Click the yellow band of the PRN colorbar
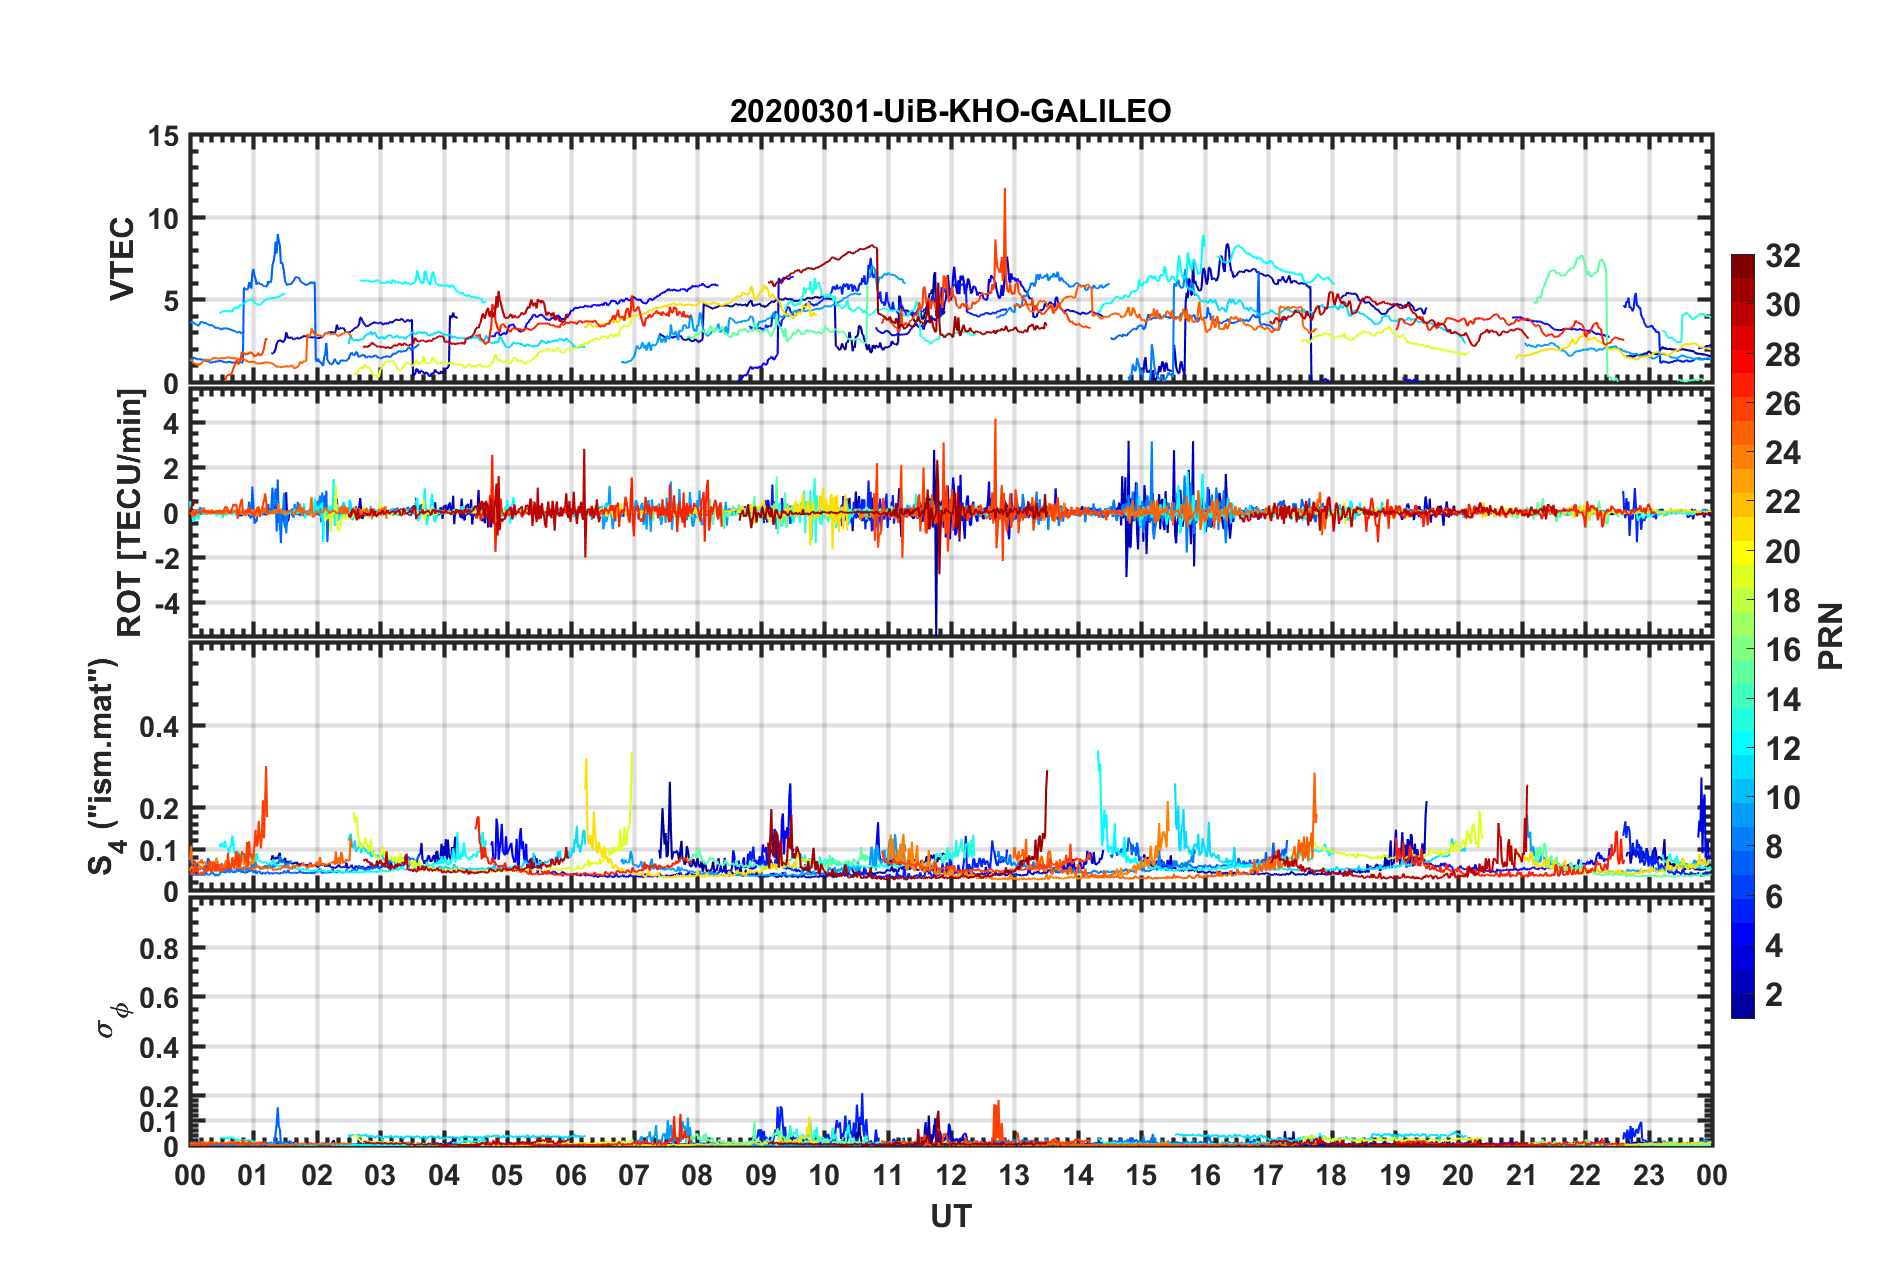 coord(1743,552)
